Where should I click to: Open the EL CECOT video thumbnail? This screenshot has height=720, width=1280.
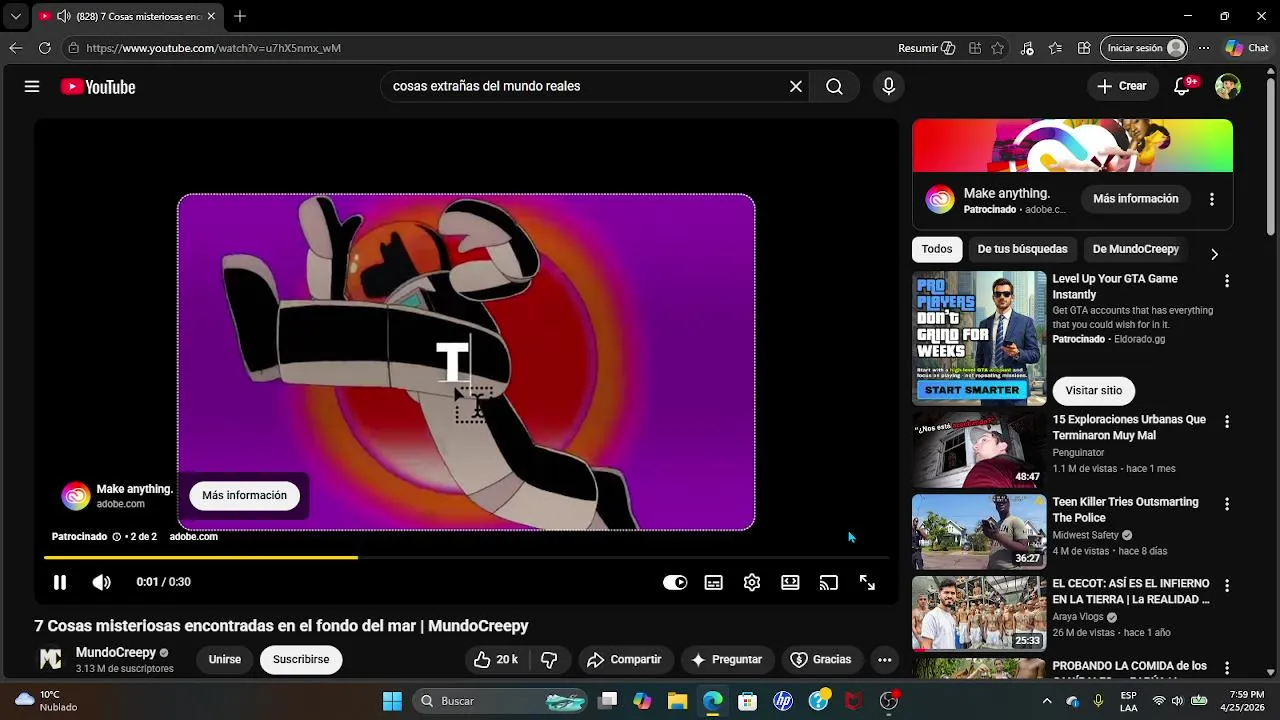[979, 614]
